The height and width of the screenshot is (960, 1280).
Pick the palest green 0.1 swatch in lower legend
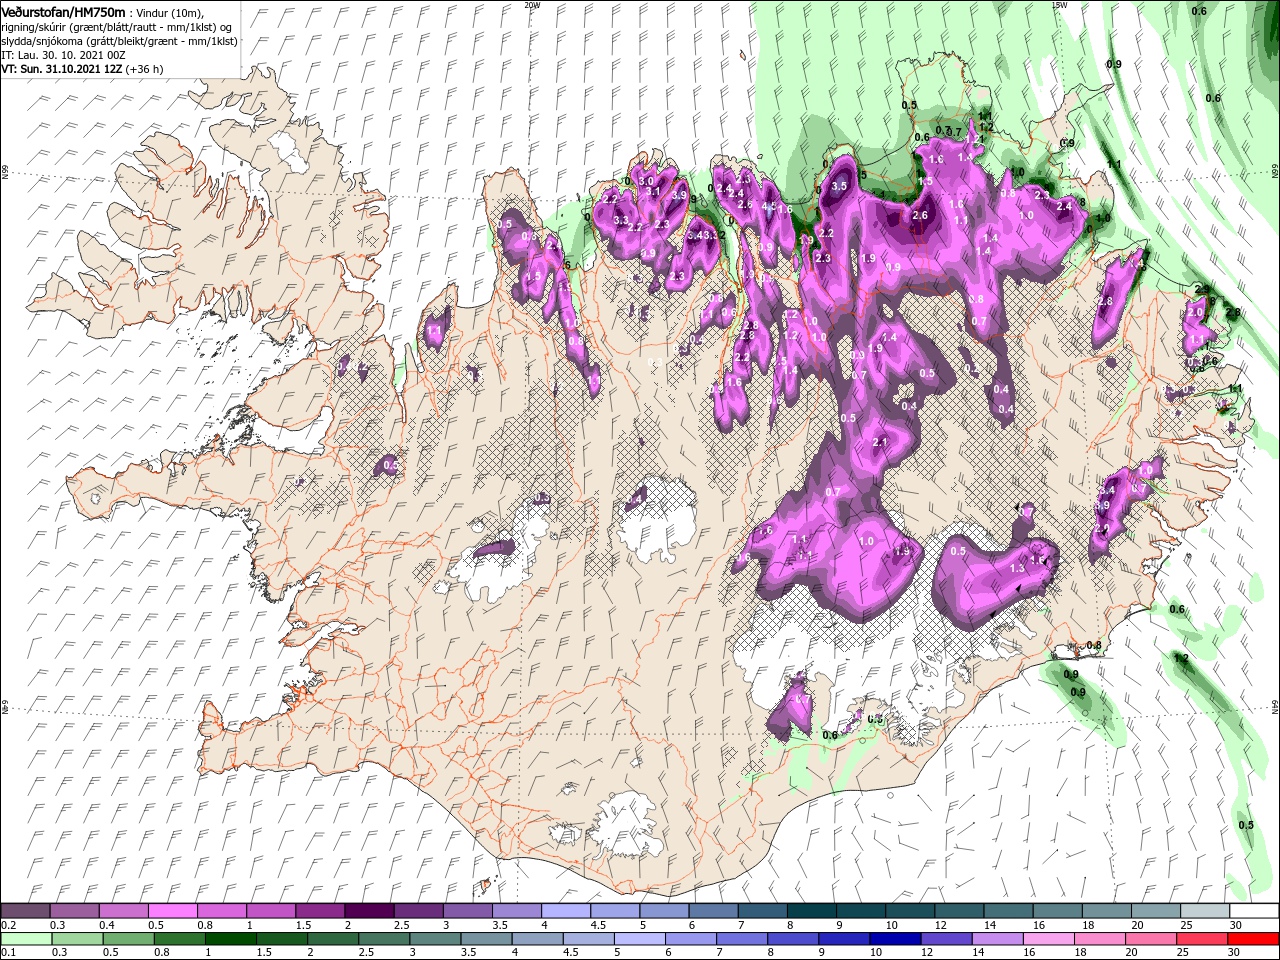[25, 939]
